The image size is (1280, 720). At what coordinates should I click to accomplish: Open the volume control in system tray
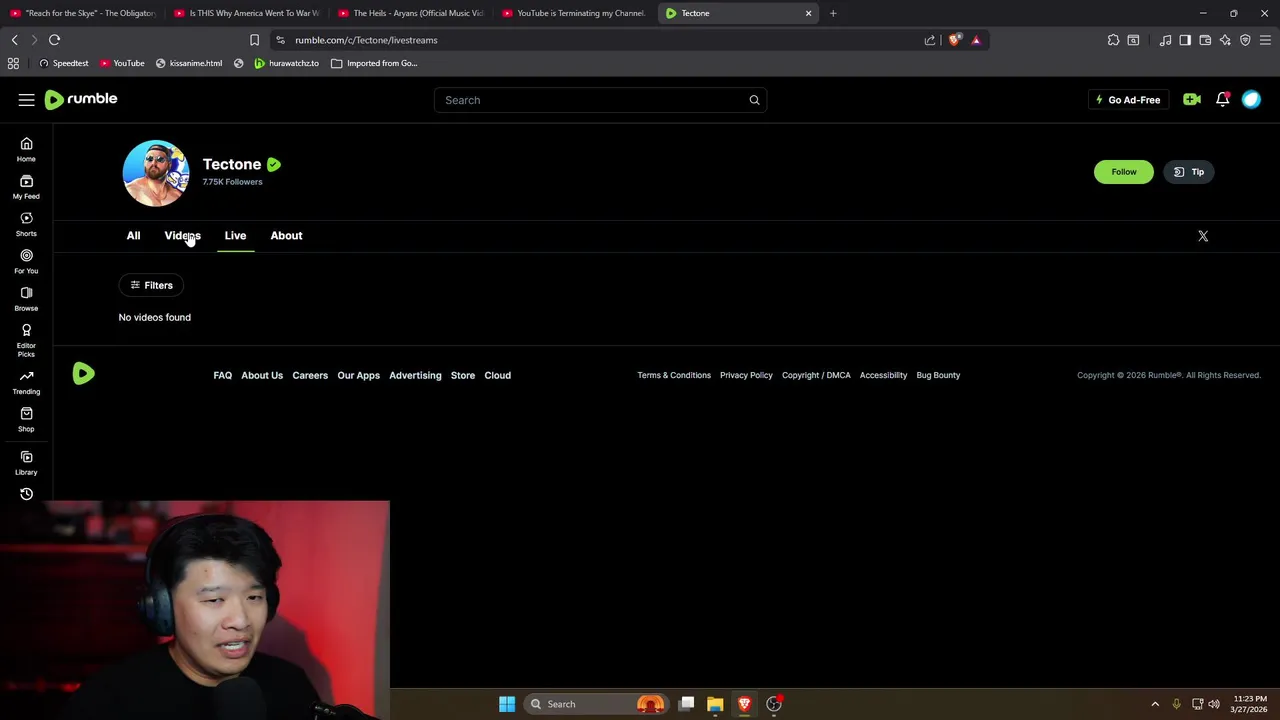click(x=1213, y=704)
